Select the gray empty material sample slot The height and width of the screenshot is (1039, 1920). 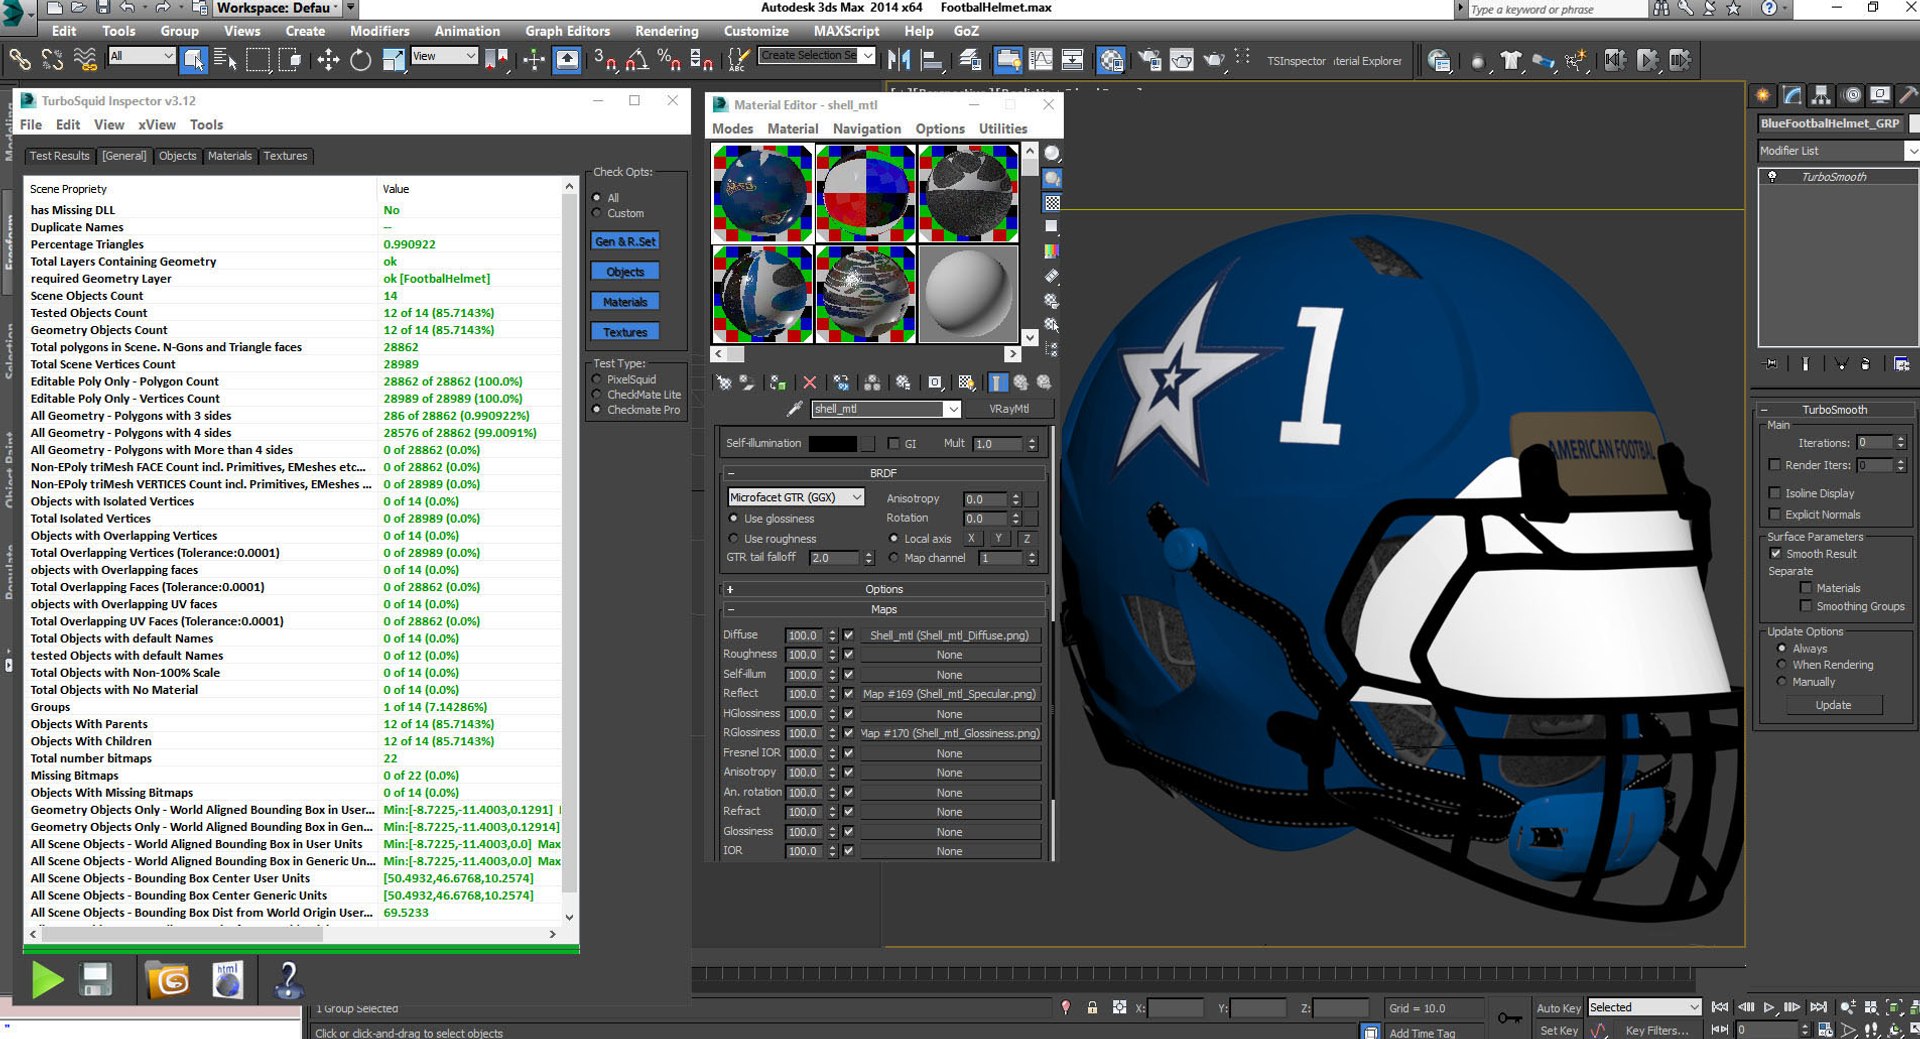(x=967, y=294)
